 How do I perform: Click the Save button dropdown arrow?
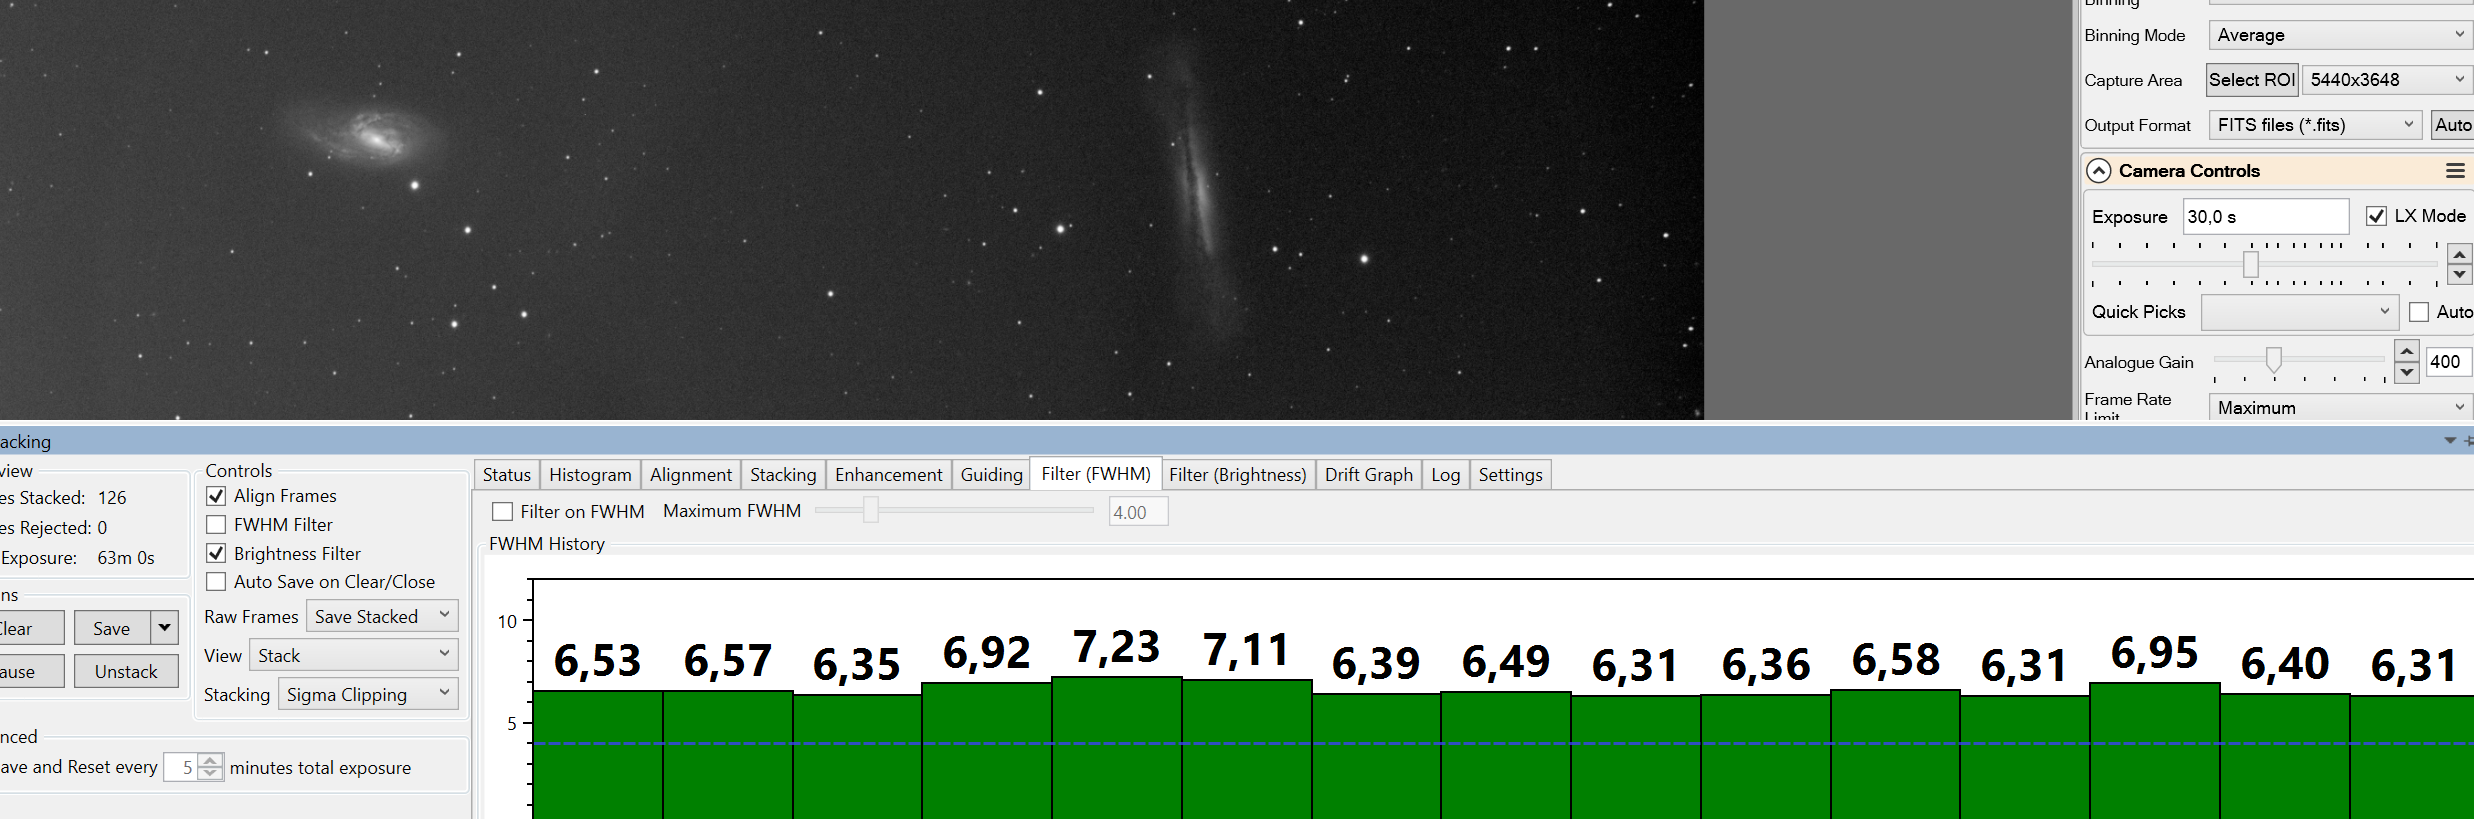coord(165,628)
